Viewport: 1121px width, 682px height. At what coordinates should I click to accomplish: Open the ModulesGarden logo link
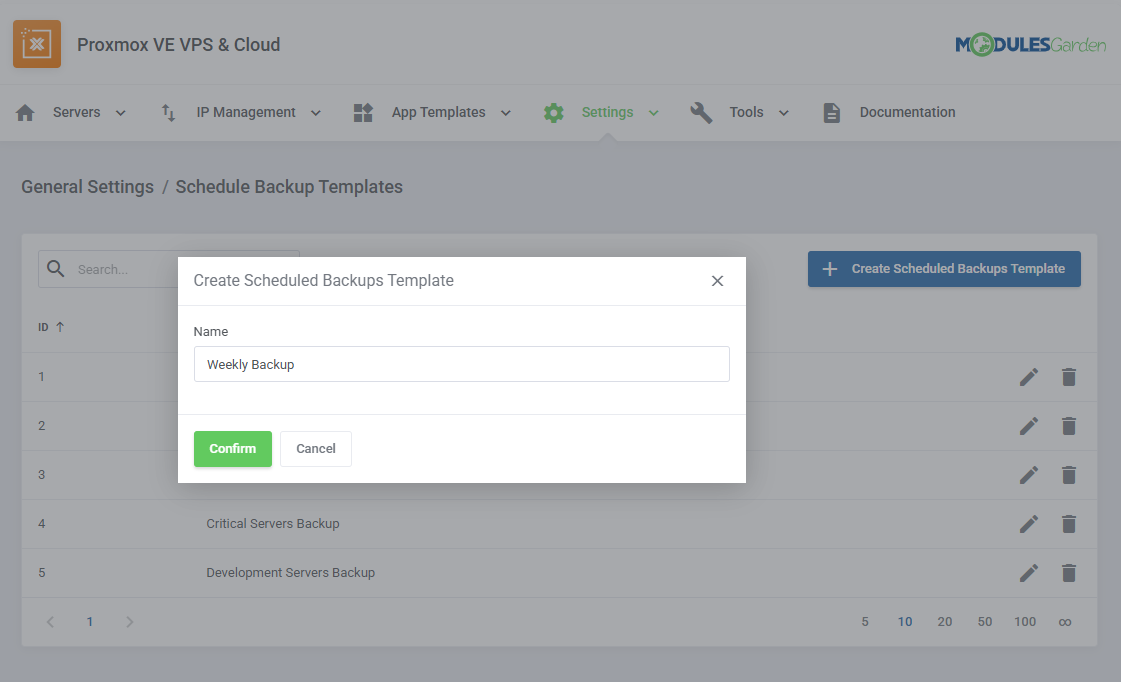1030,44
